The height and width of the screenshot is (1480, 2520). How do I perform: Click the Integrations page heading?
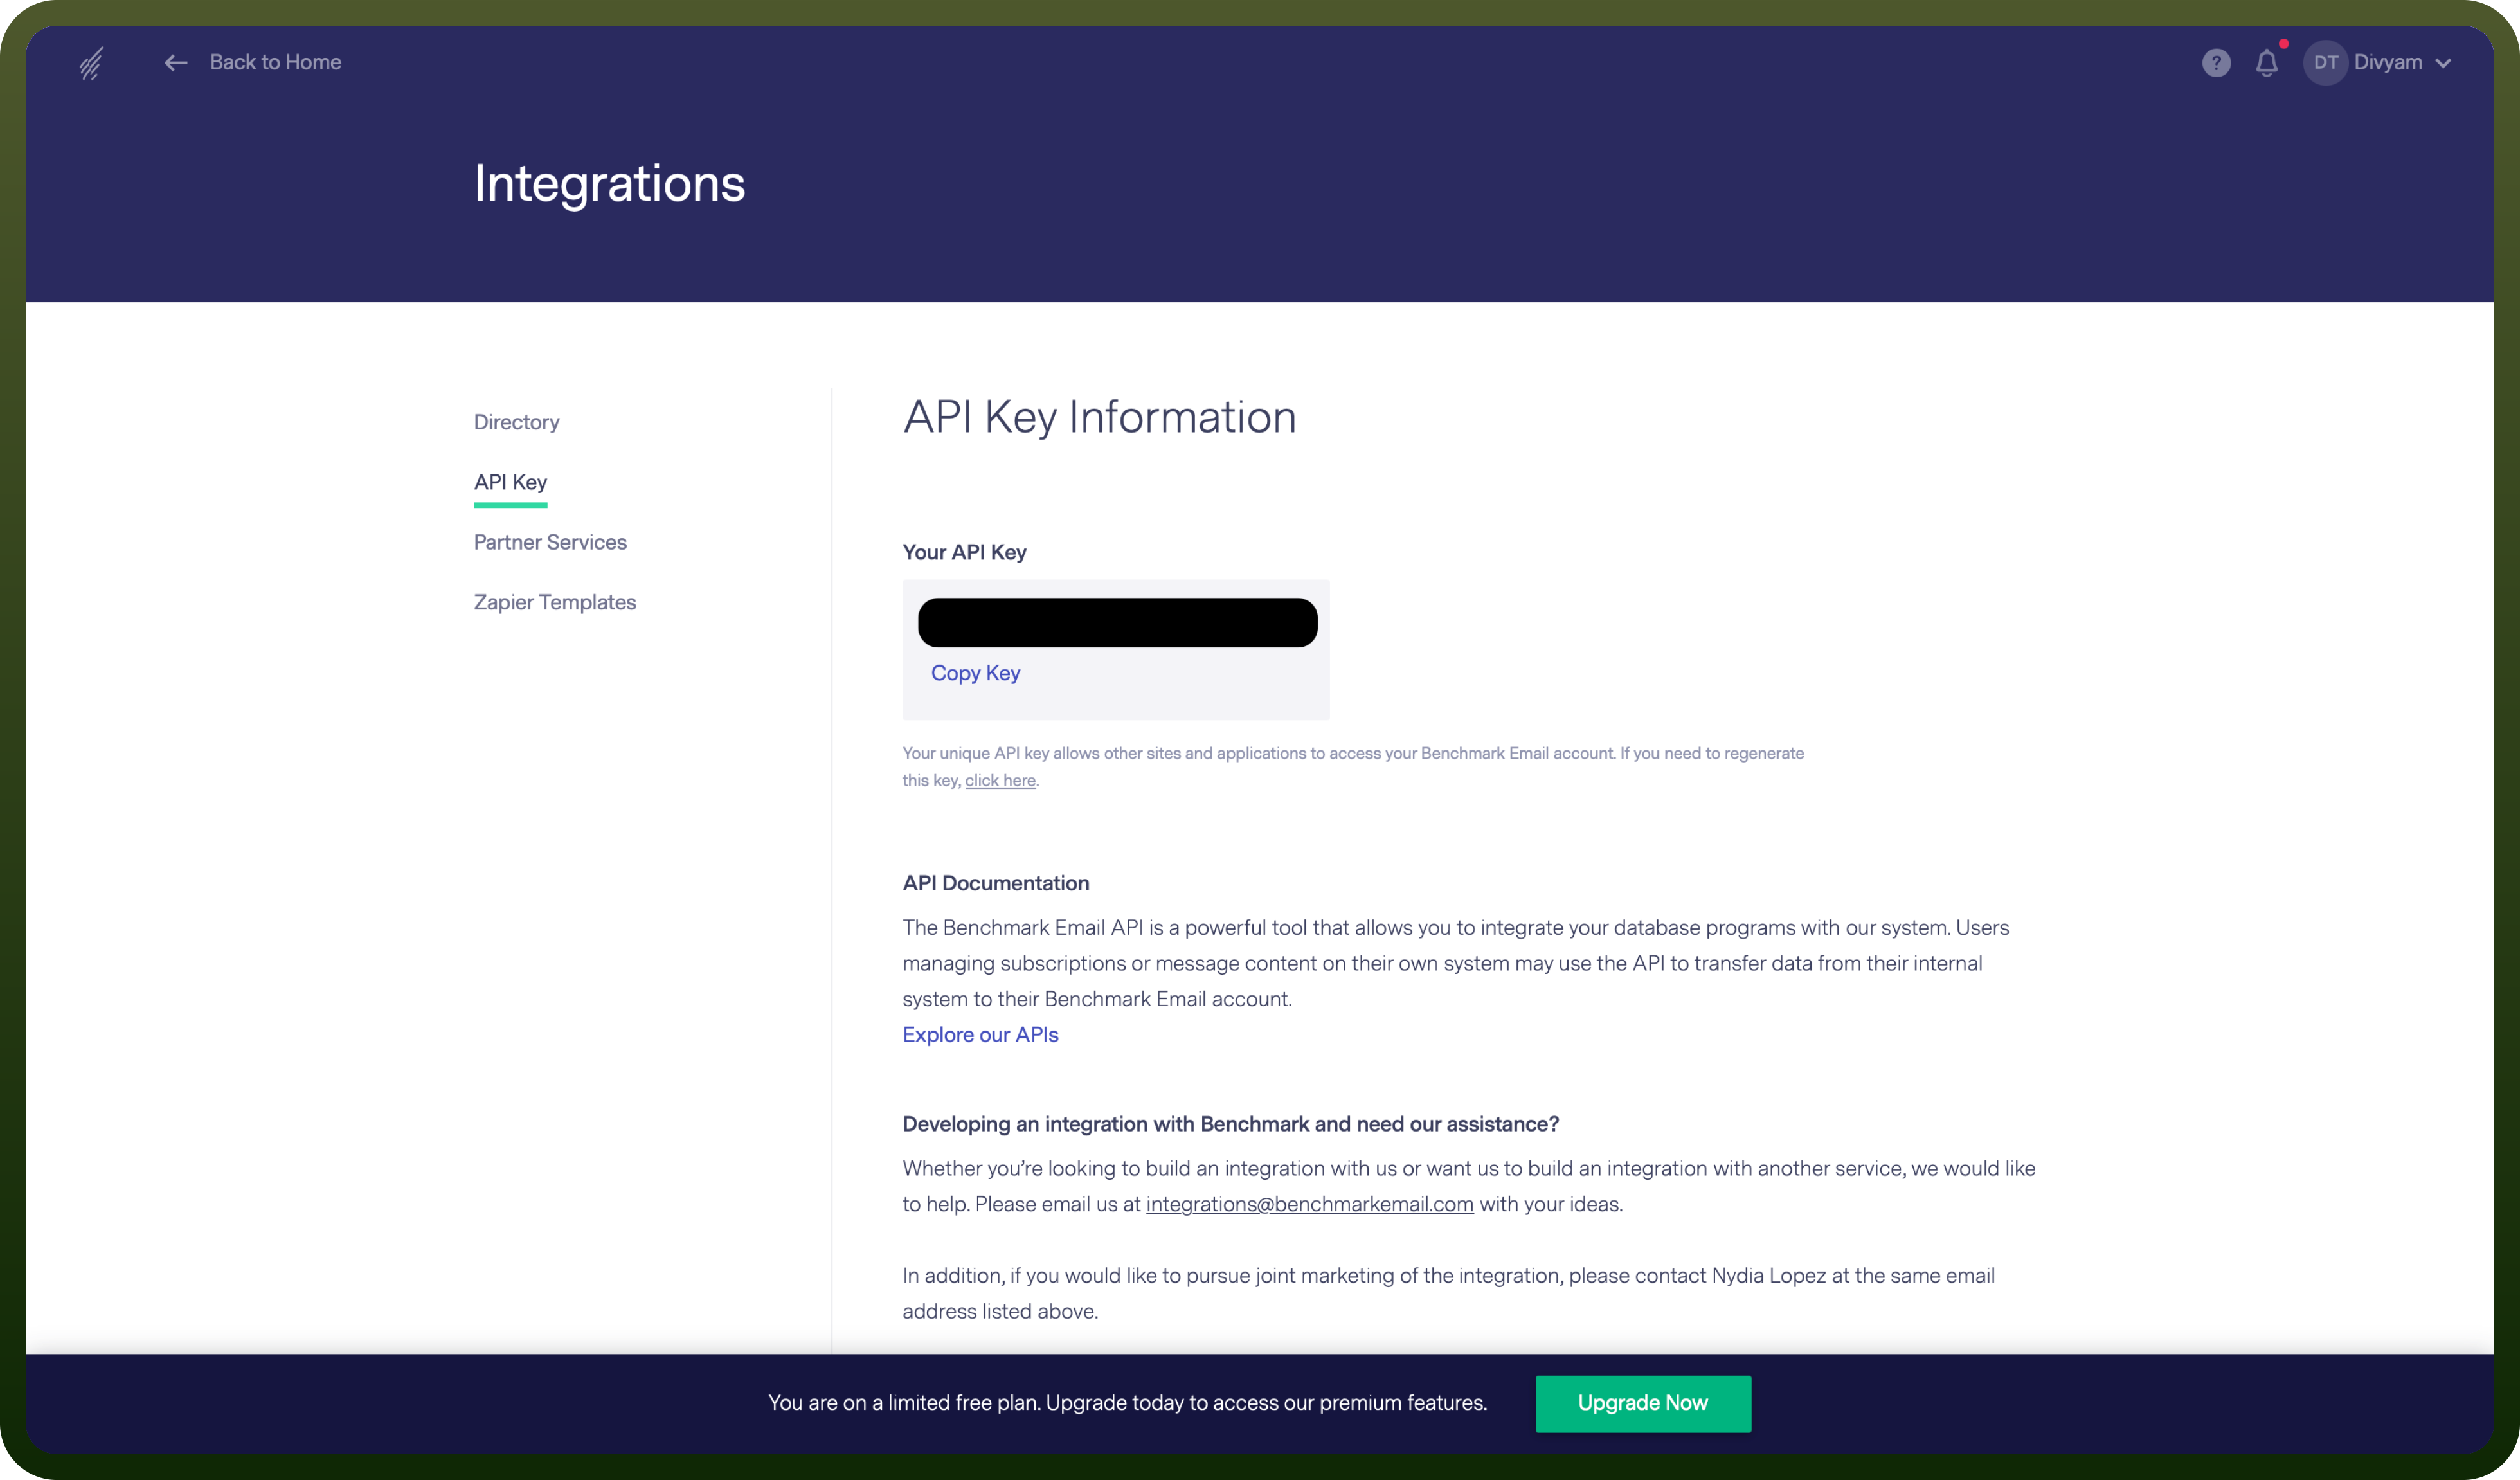[609, 184]
